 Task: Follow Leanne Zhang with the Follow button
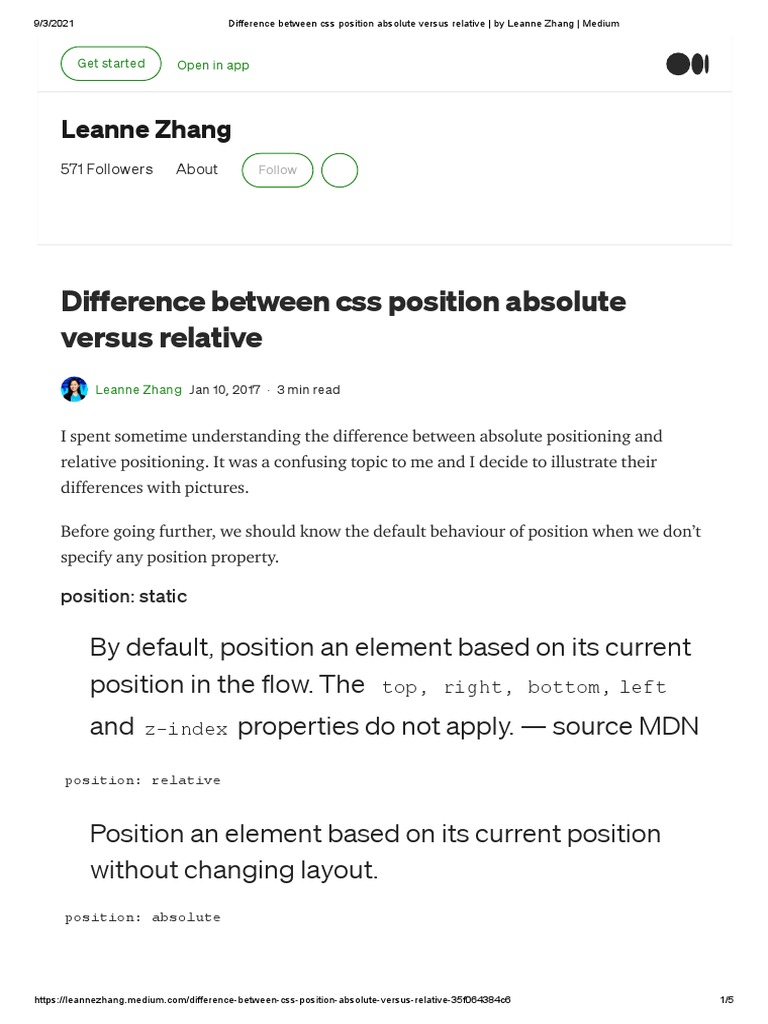tap(277, 170)
